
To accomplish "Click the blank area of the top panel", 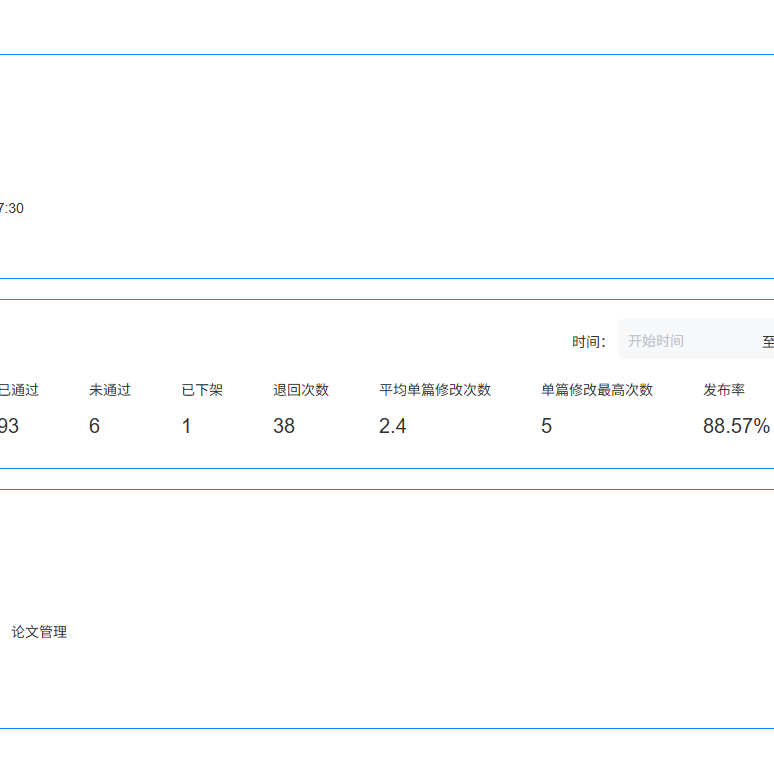I will [400, 150].
